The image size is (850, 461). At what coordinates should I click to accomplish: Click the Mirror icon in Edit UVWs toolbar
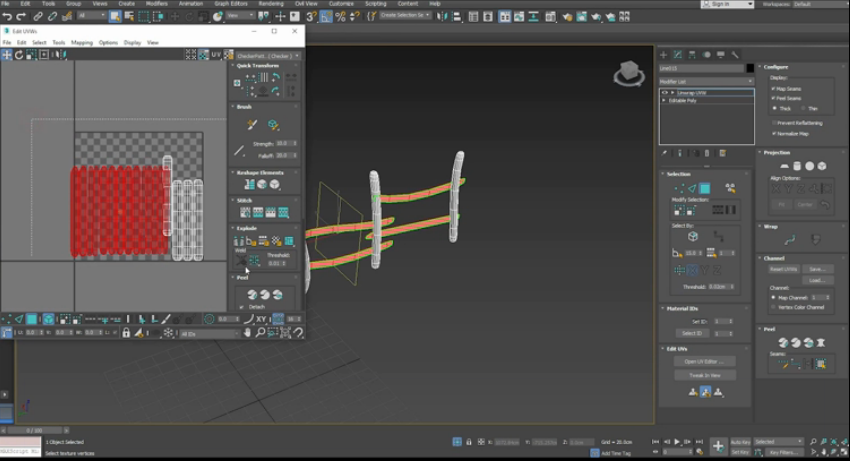(x=59, y=55)
